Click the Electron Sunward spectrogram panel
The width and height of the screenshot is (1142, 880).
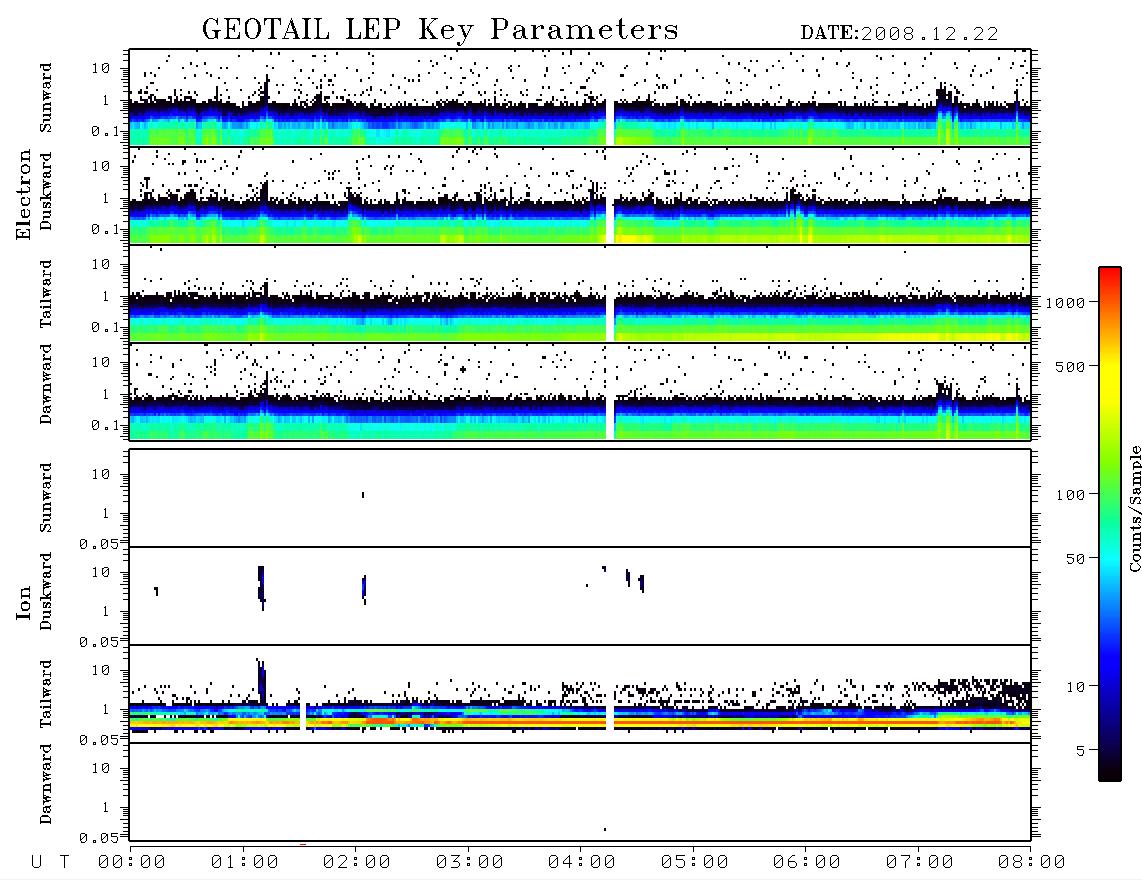coord(580,98)
